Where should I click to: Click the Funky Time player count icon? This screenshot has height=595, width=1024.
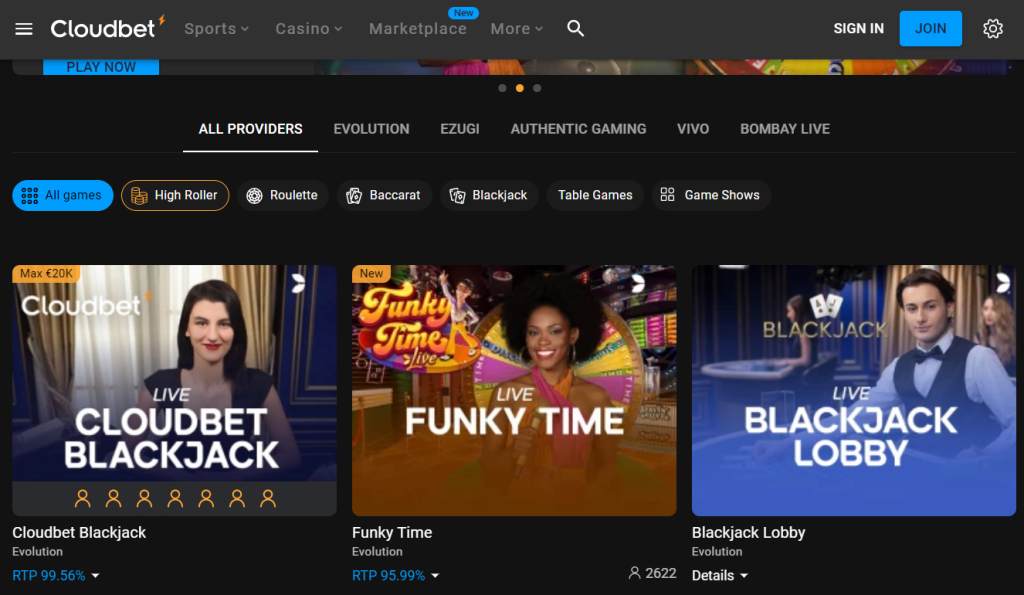click(634, 573)
